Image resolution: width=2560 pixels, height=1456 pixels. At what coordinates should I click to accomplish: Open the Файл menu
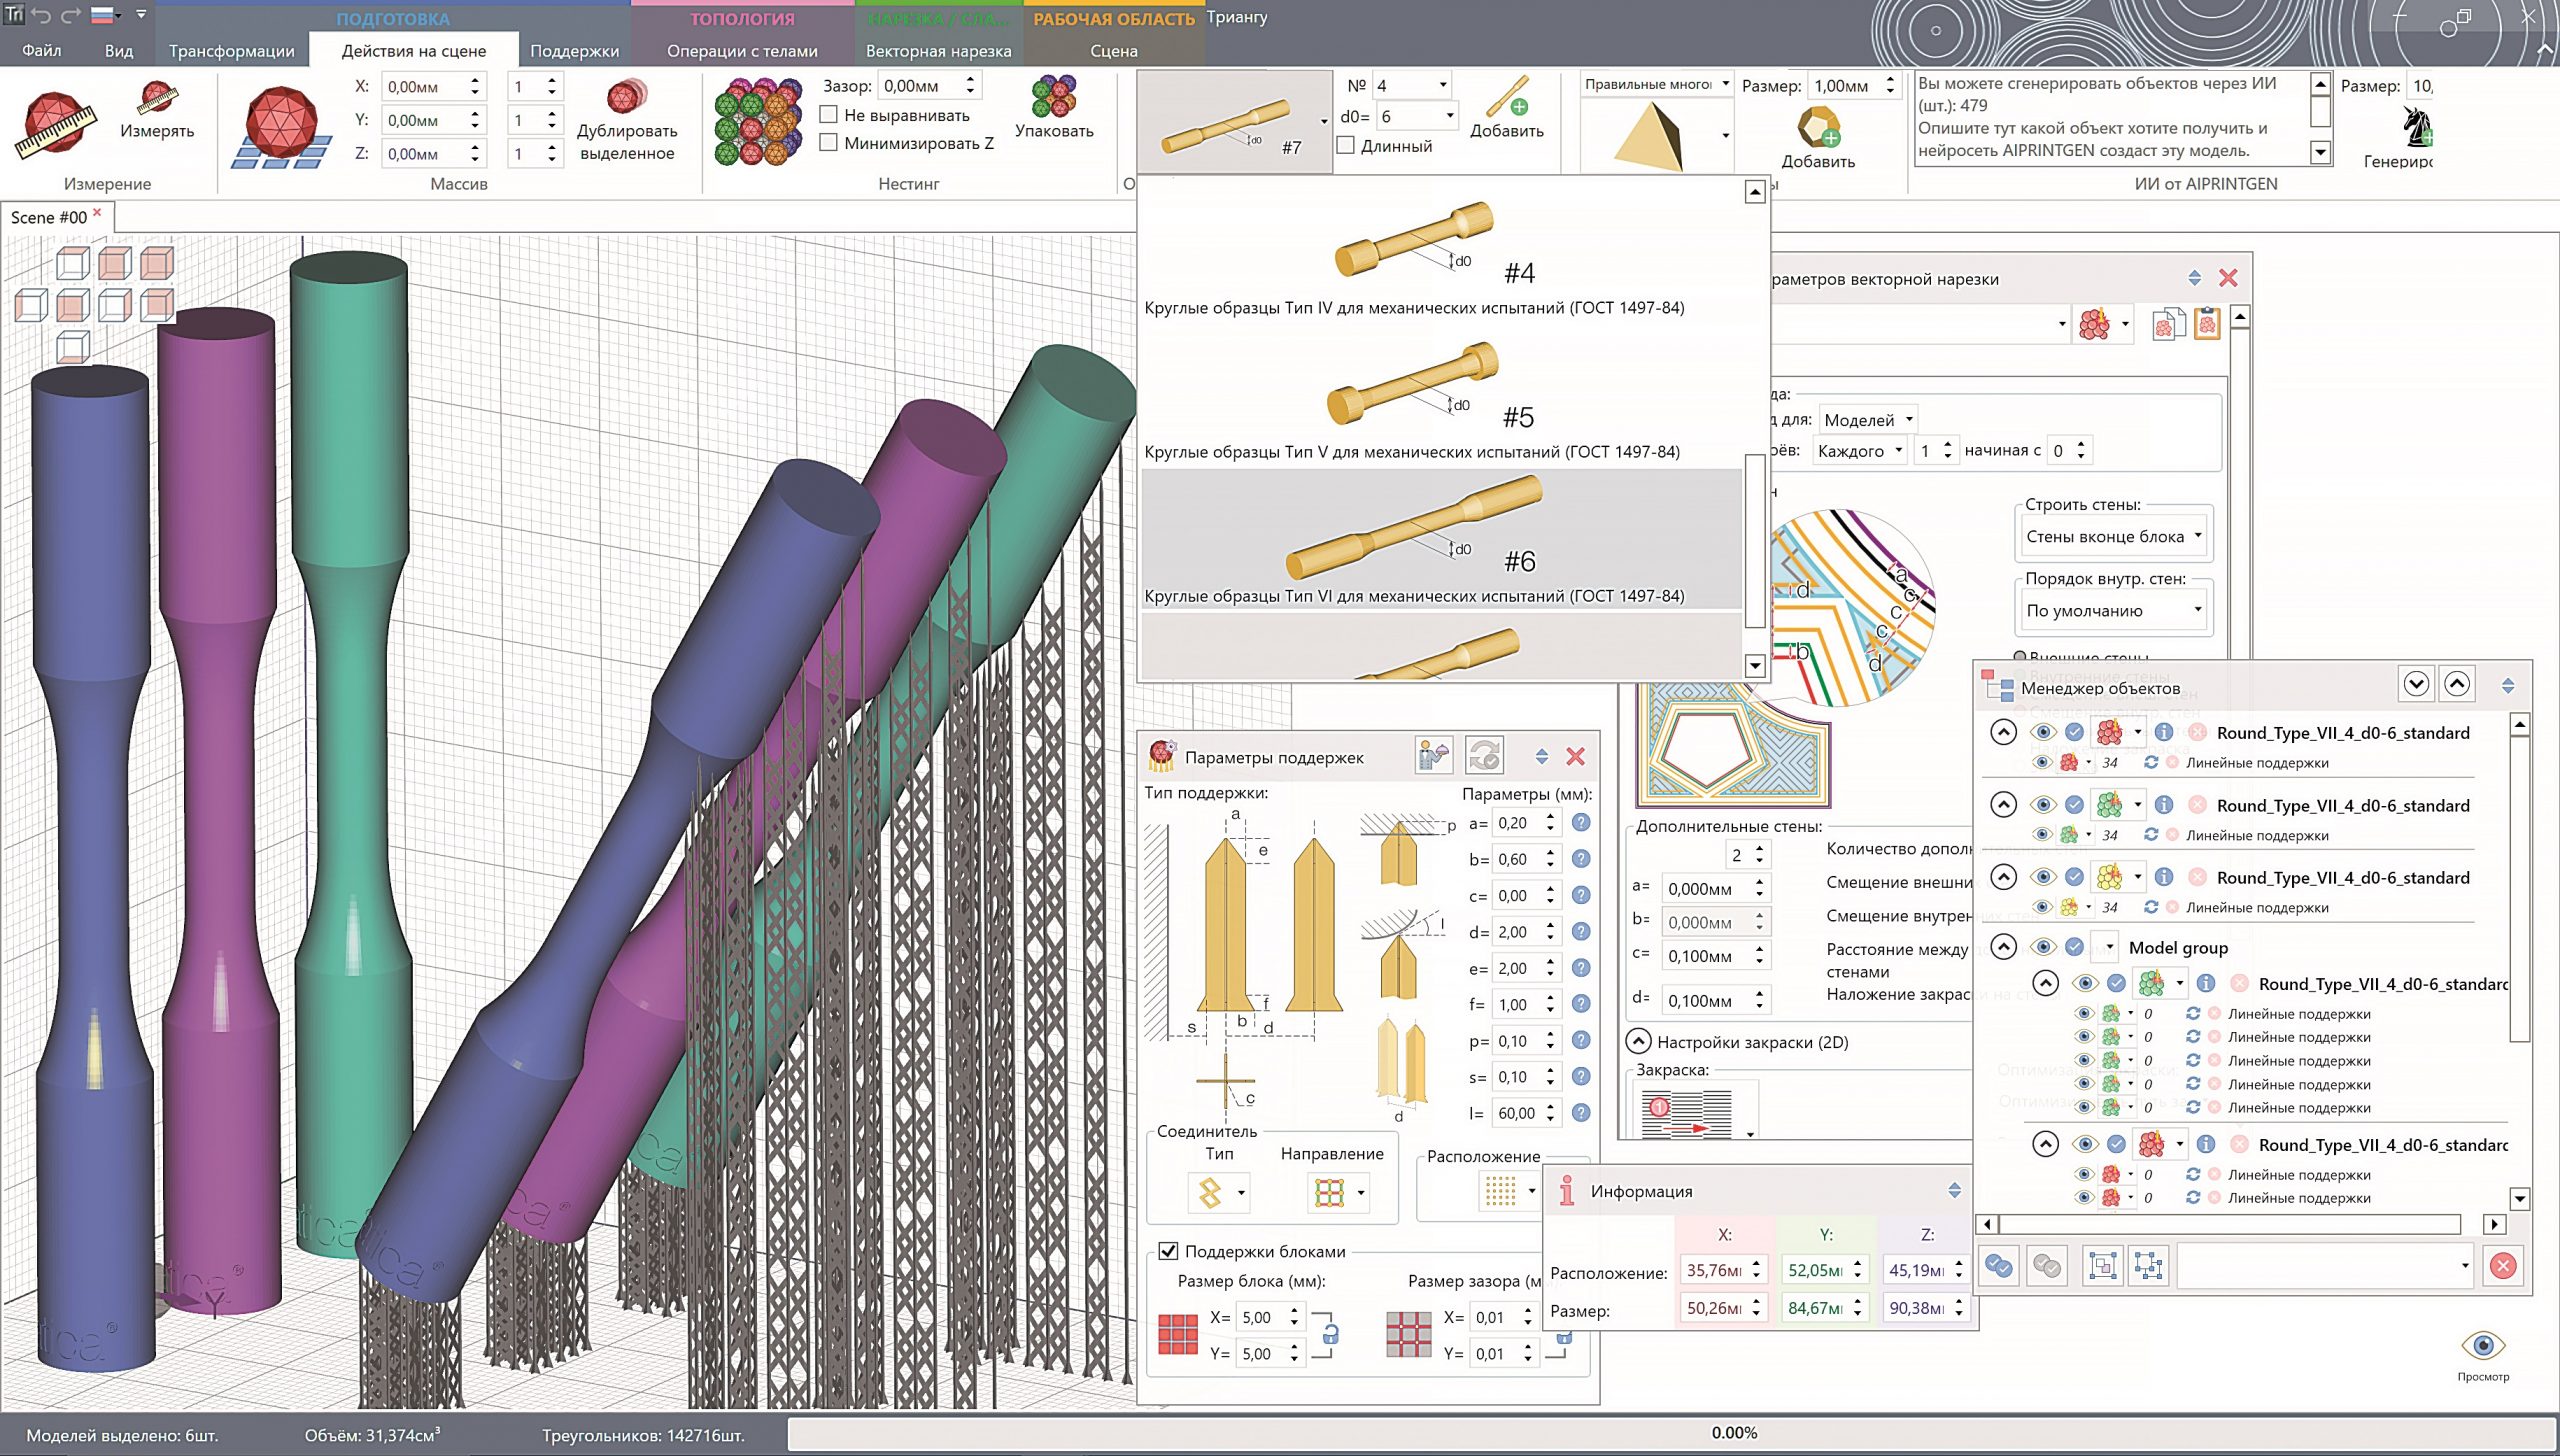pos(41,51)
